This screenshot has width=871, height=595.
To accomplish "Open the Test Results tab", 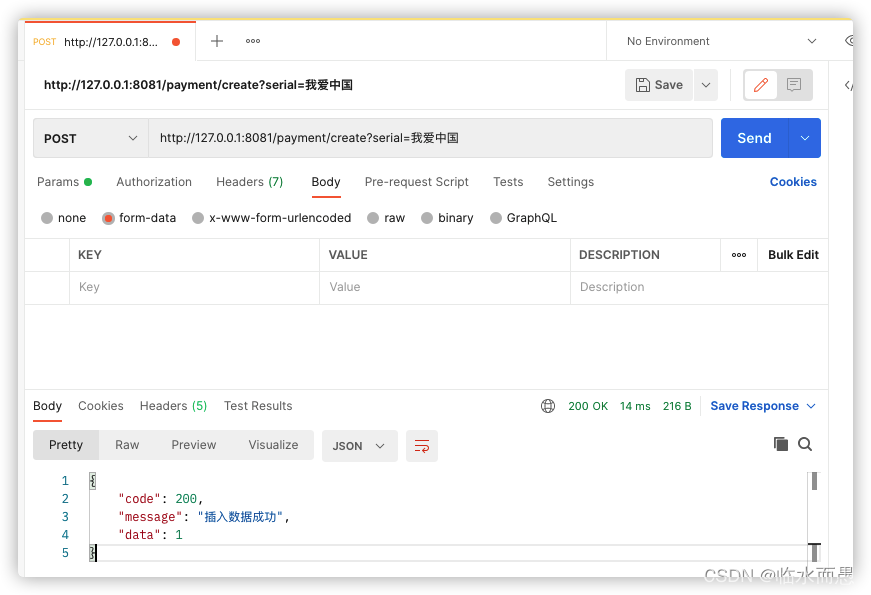I will pos(258,406).
